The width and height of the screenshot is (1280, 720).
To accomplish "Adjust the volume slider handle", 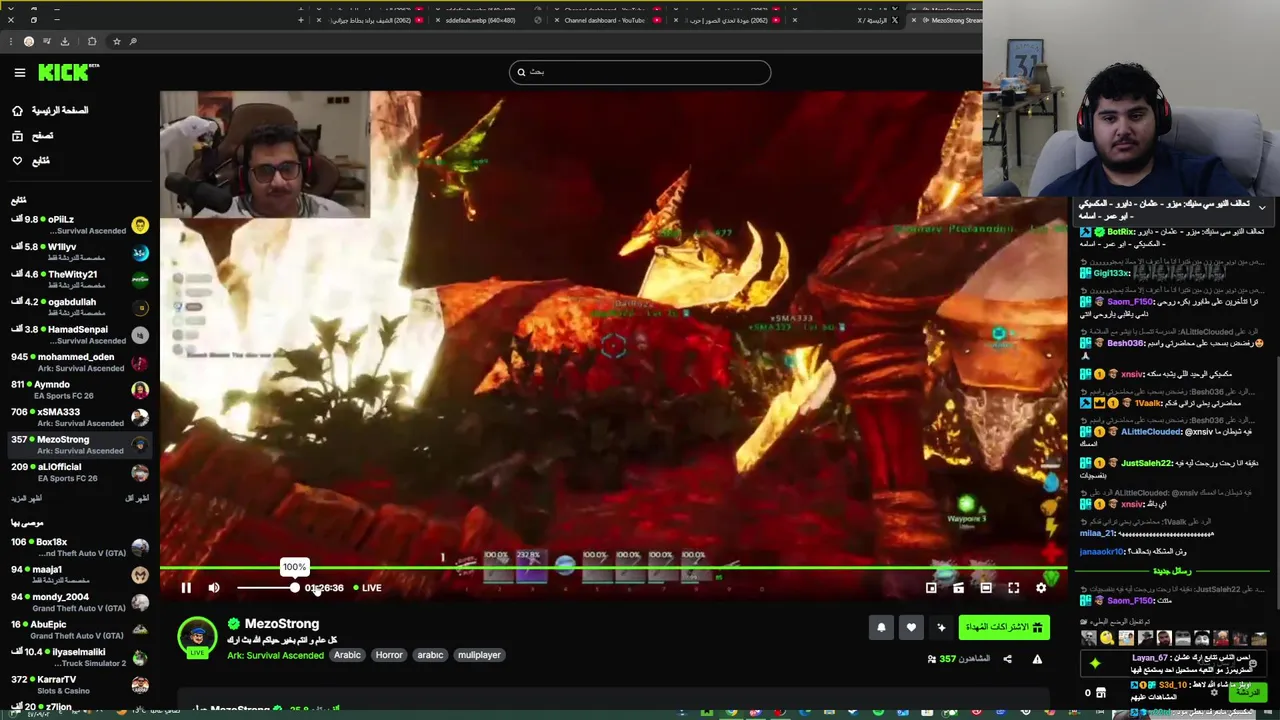I will pos(295,588).
